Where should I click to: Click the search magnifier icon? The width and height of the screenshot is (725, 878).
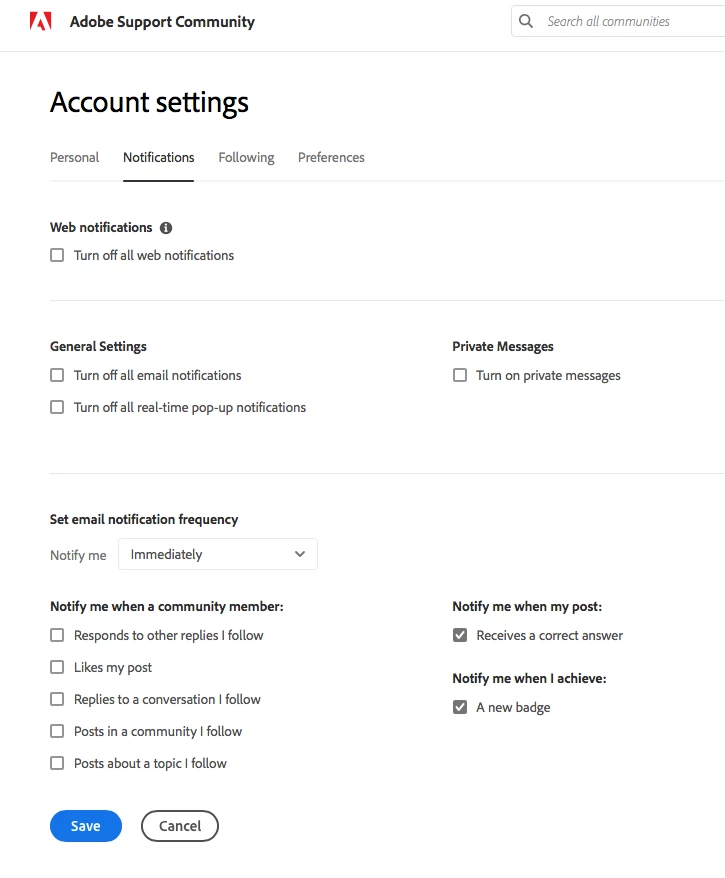point(527,21)
